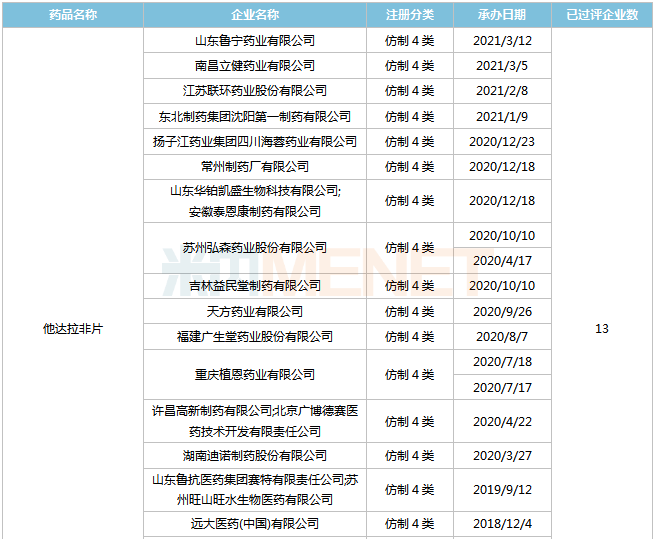Click the date 2021/2/8

coord(502,91)
